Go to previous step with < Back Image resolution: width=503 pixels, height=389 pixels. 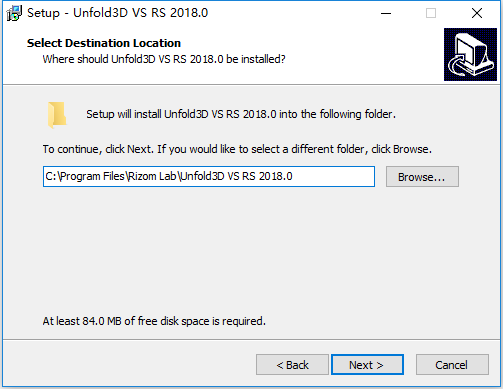[x=292, y=365]
